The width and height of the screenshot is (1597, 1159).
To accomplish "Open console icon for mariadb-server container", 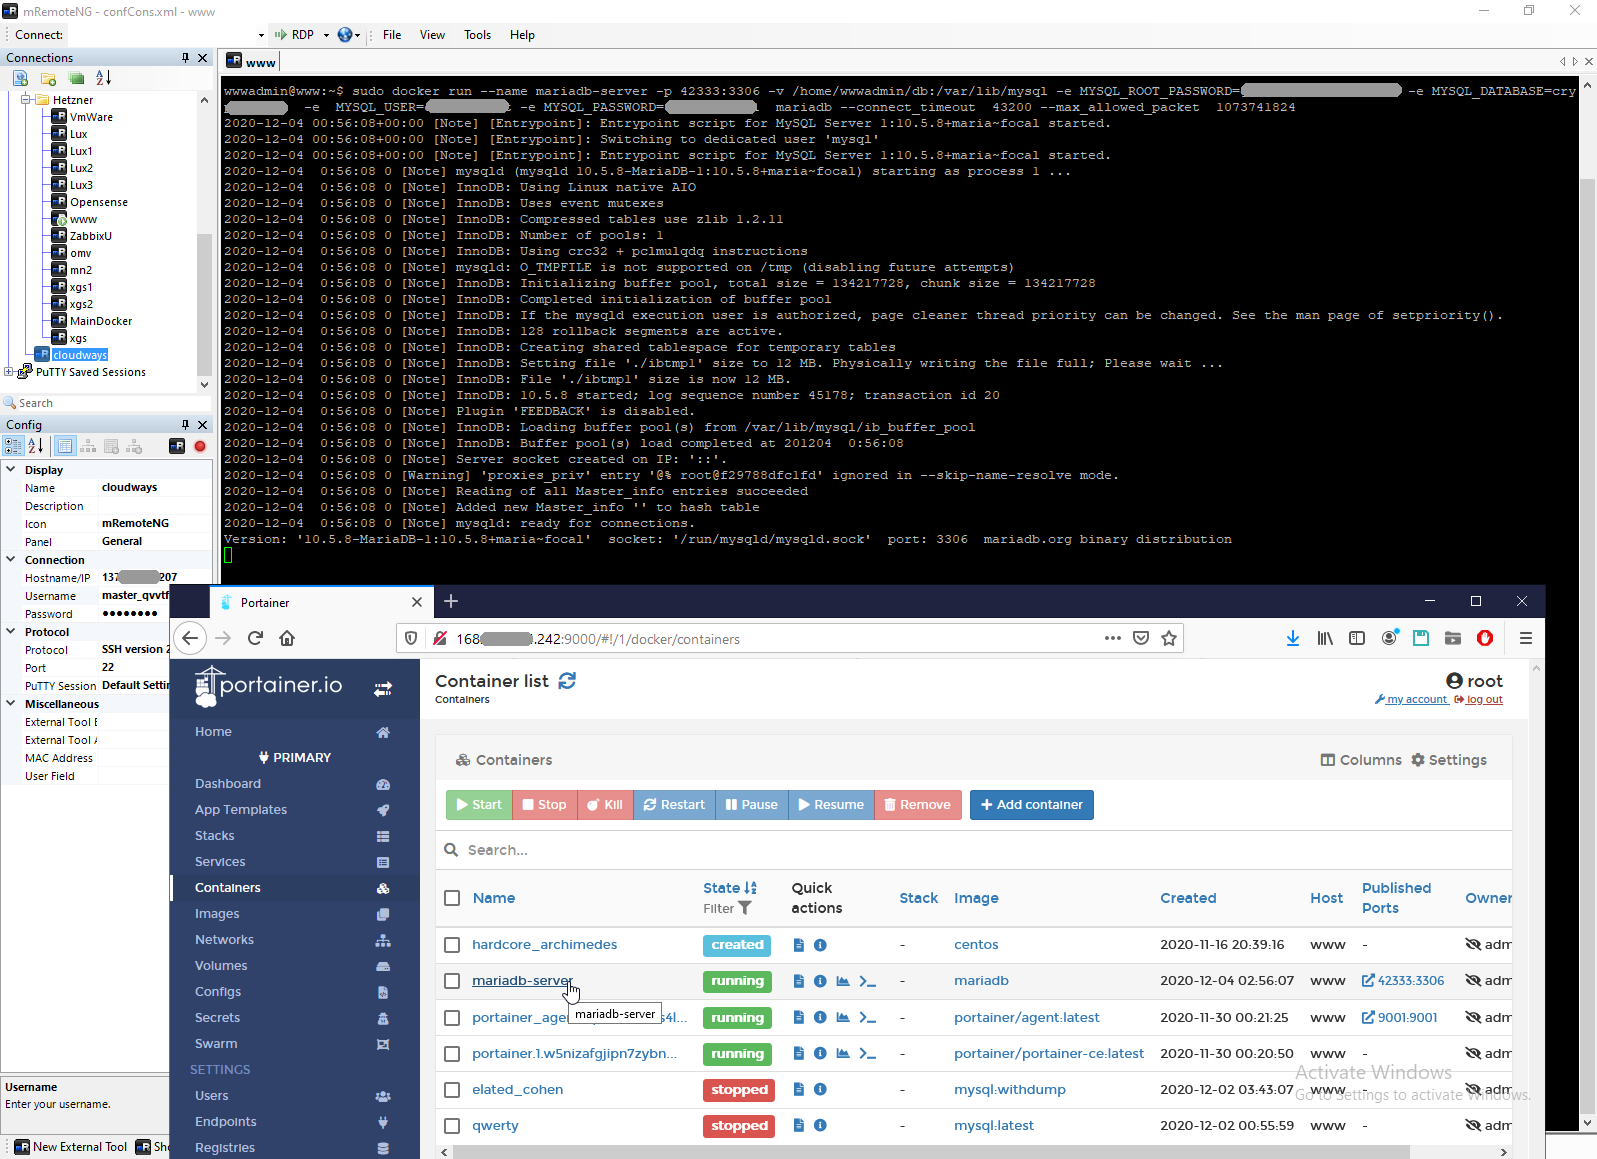I will [x=867, y=981].
